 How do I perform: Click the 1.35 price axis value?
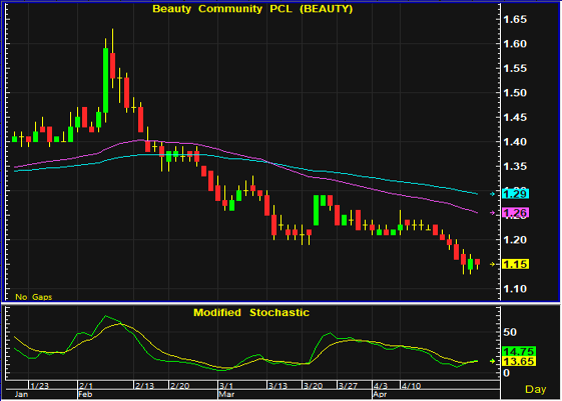coord(515,166)
